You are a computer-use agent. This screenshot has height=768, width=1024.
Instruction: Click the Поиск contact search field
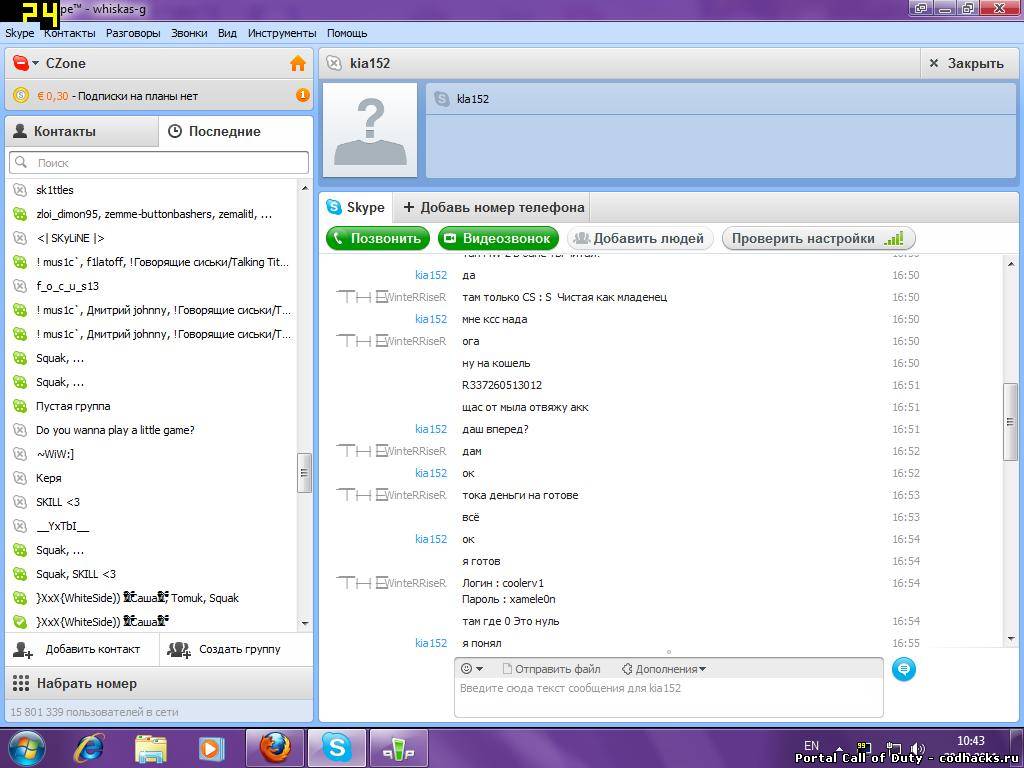point(159,163)
